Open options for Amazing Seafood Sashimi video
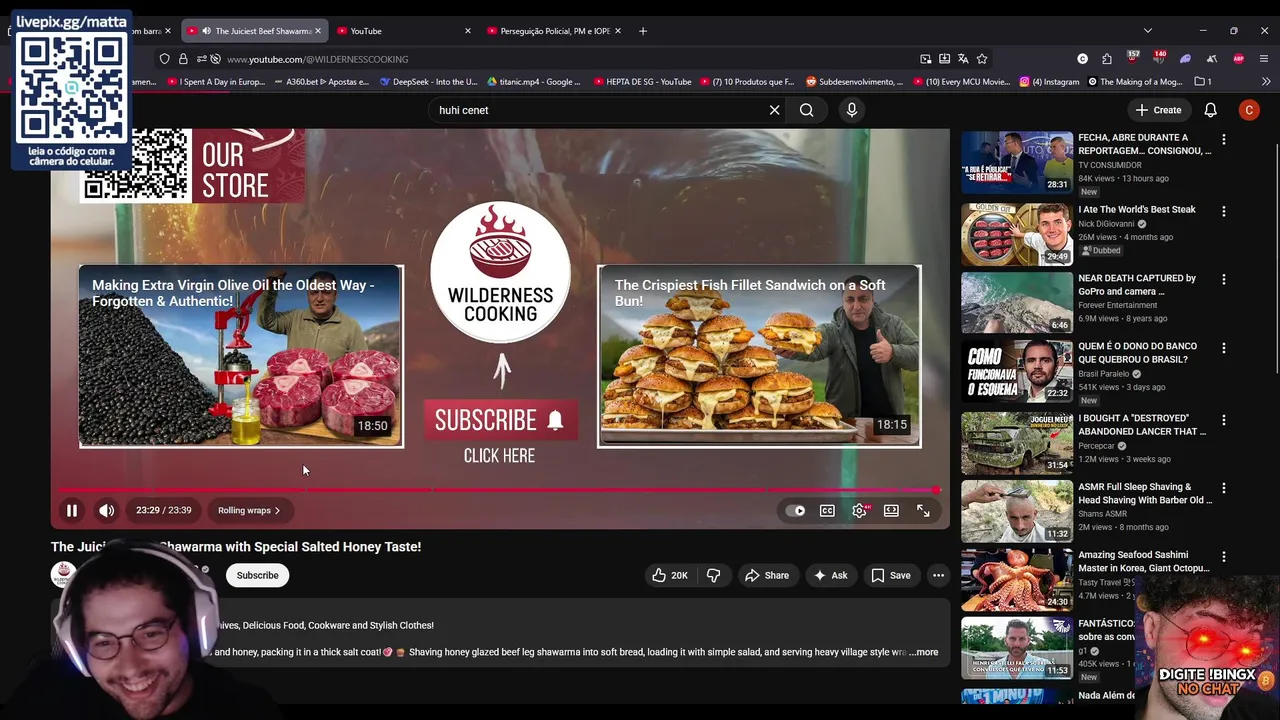1280x720 pixels. pyautogui.click(x=1223, y=556)
